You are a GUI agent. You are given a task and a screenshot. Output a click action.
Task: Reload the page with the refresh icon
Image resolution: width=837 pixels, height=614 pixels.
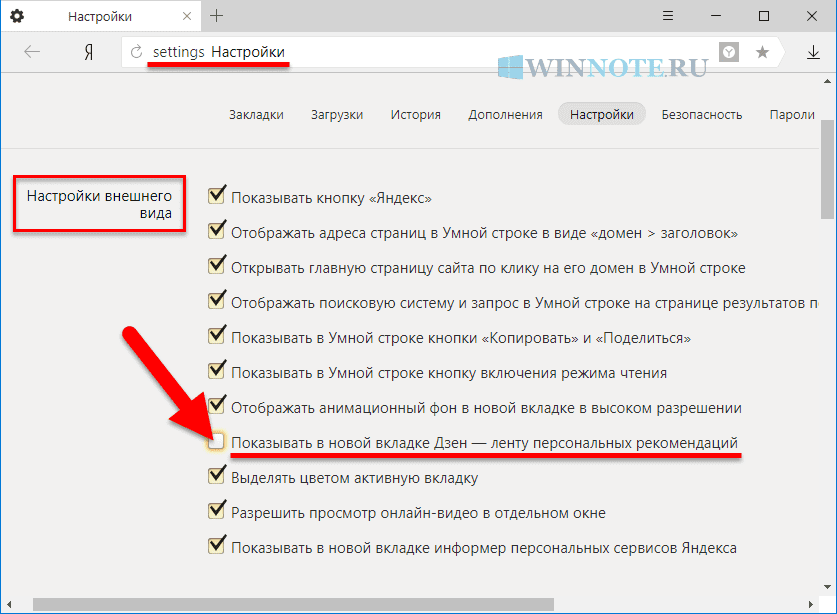pos(137,52)
